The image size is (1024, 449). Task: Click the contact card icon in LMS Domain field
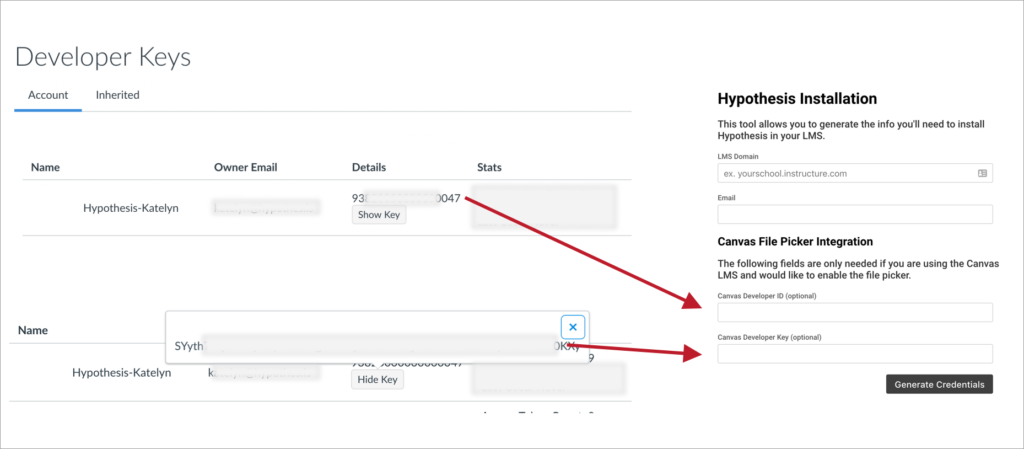982,174
